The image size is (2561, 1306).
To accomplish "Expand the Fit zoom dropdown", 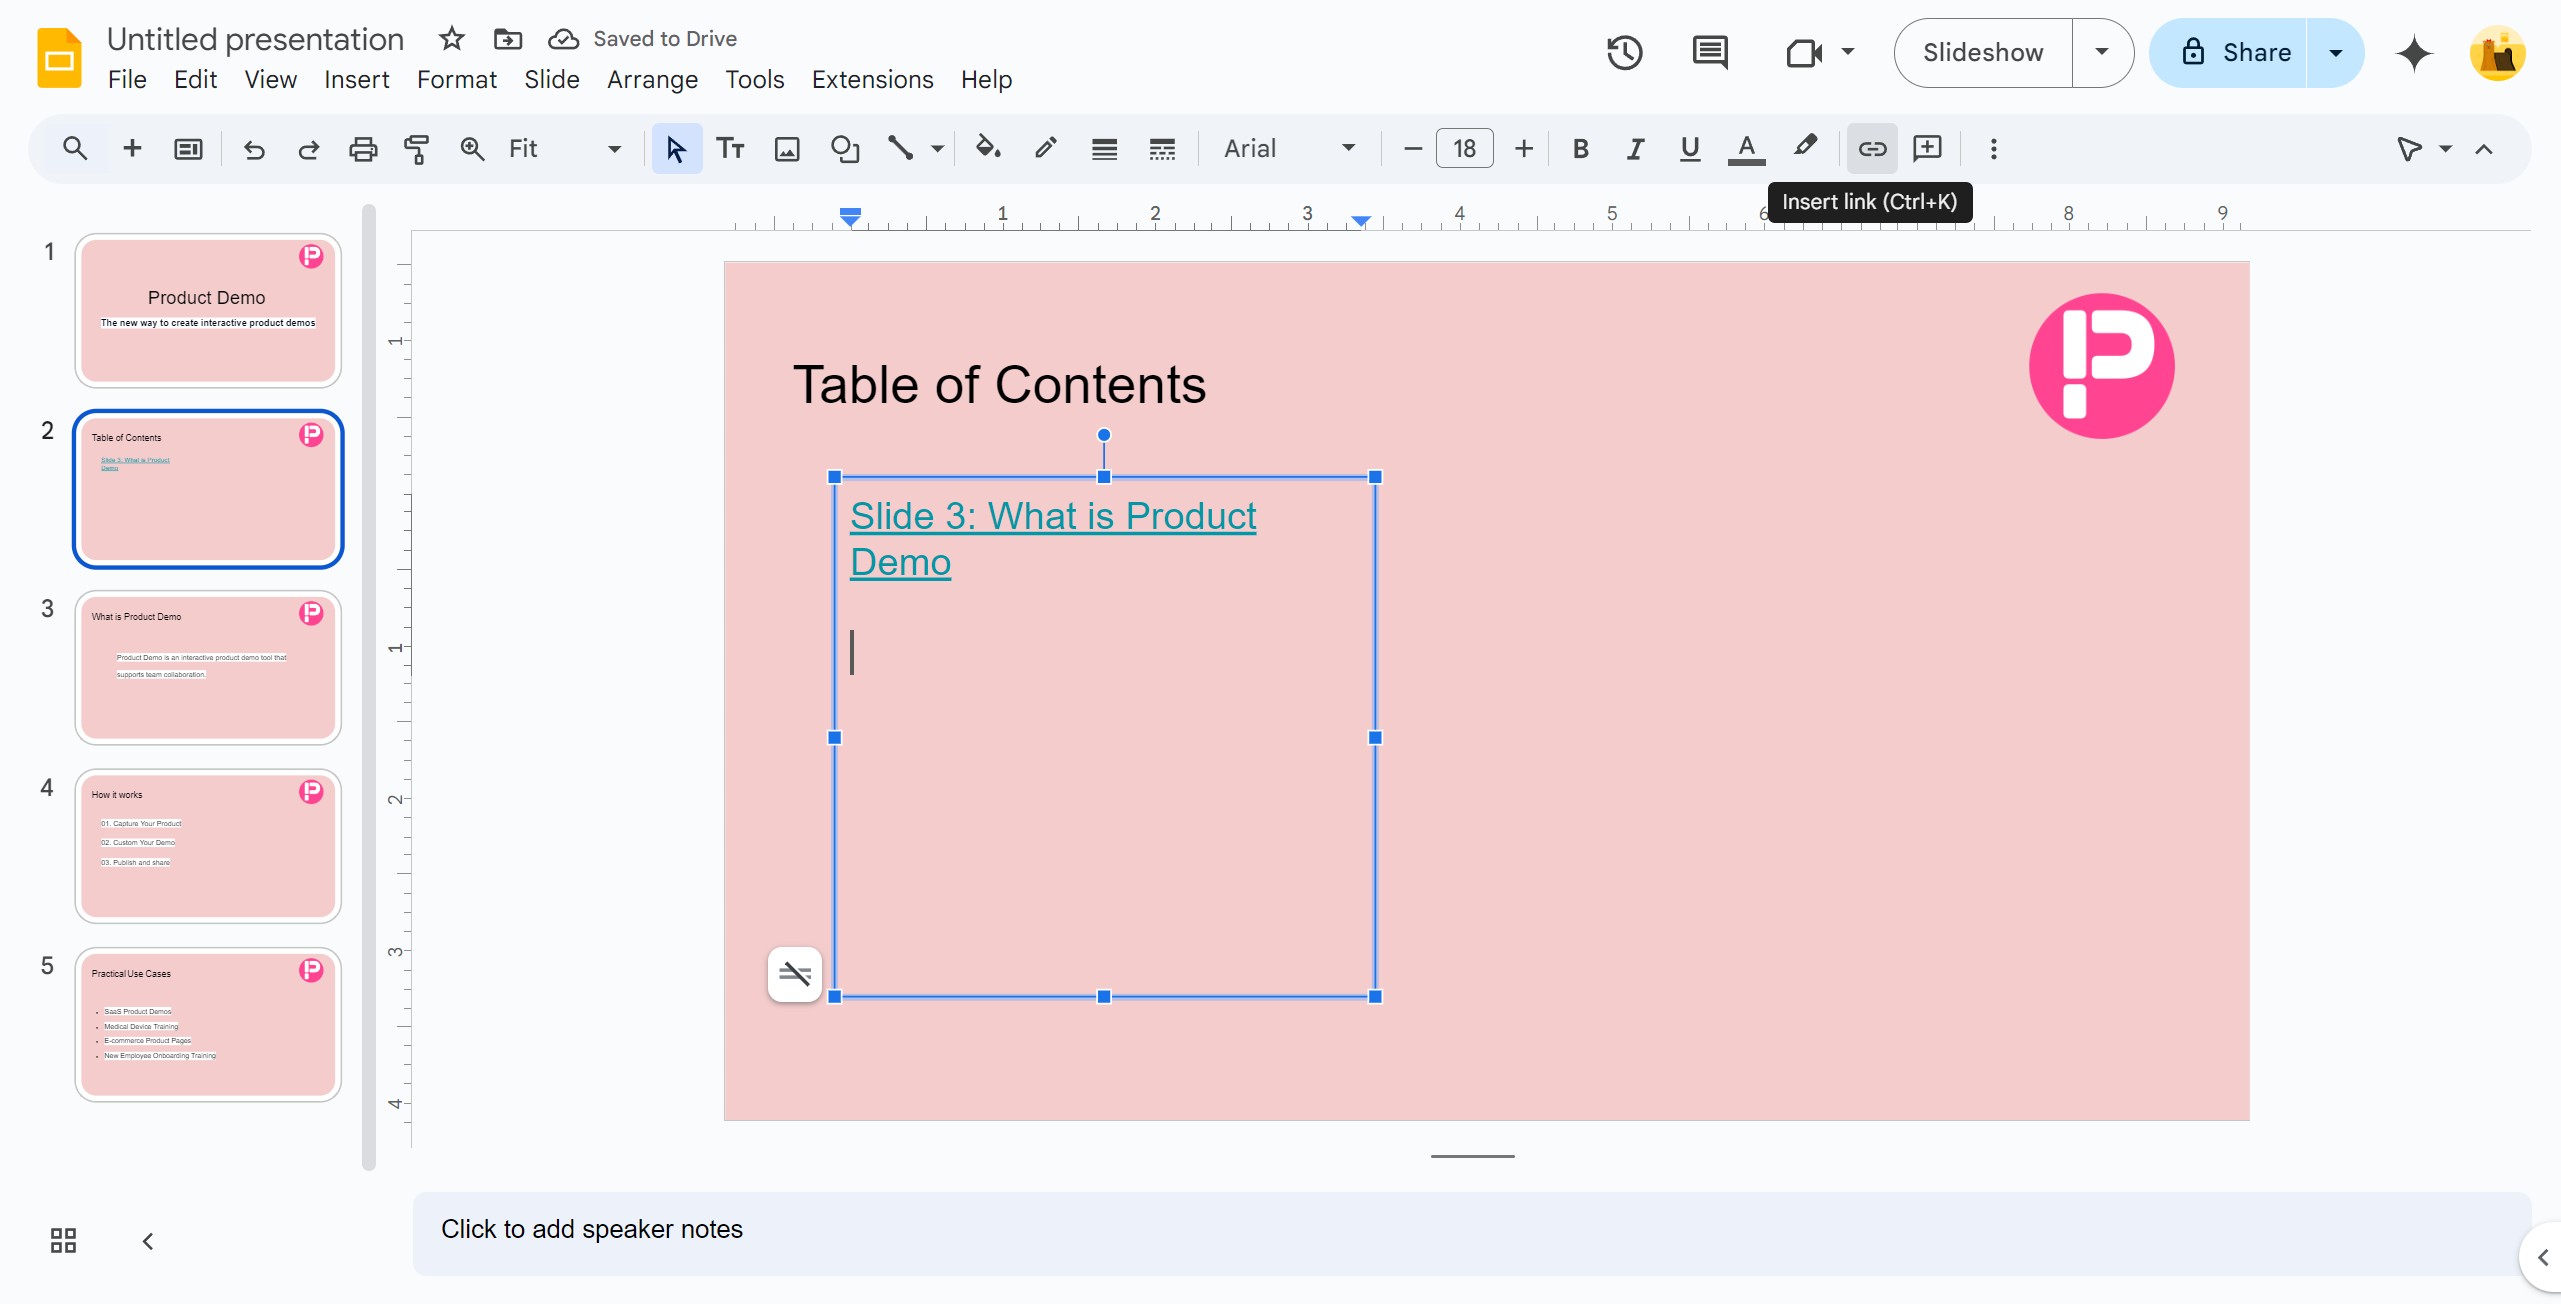I will pos(565,149).
